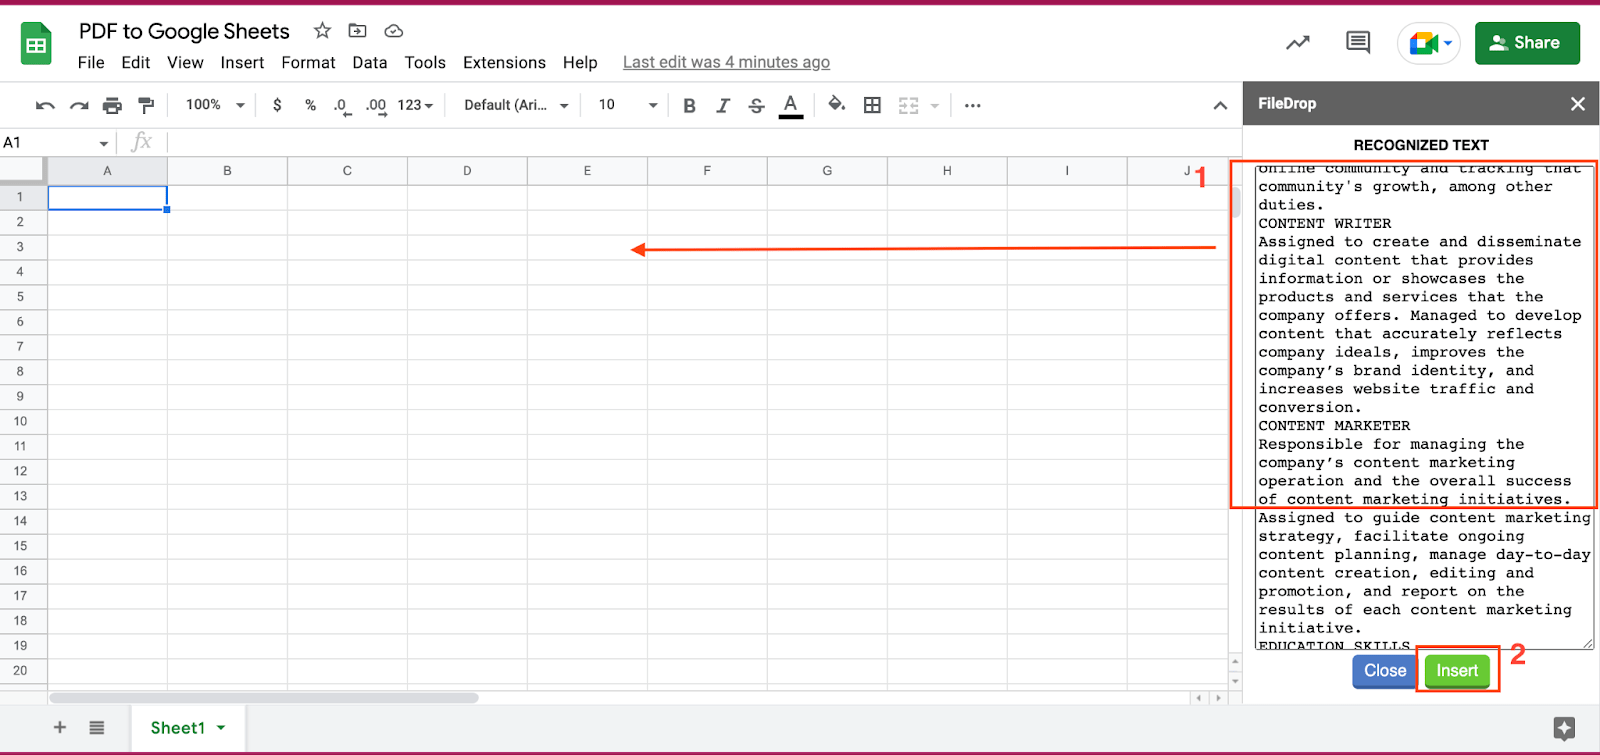The height and width of the screenshot is (755, 1600).
Task: Open the Help menu
Action: 580,62
